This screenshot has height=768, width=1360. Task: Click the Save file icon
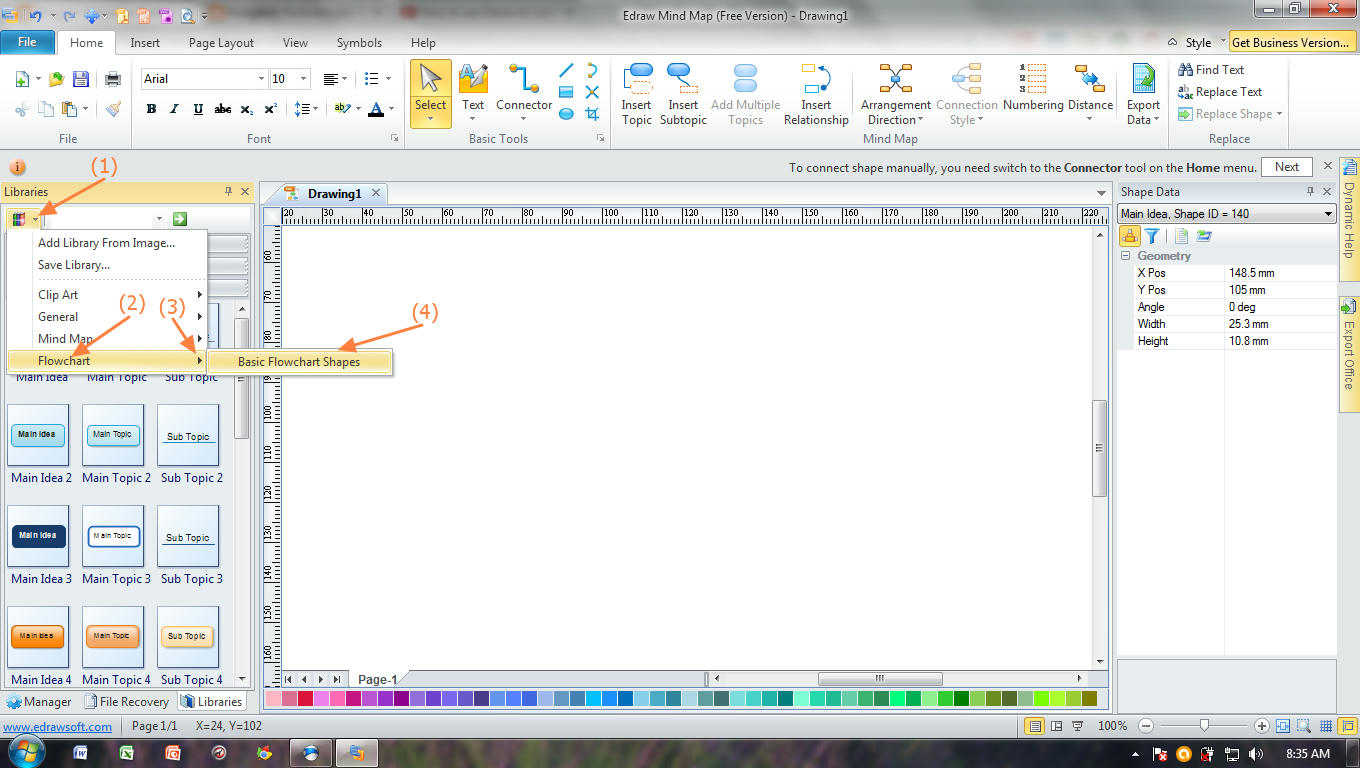coord(81,79)
